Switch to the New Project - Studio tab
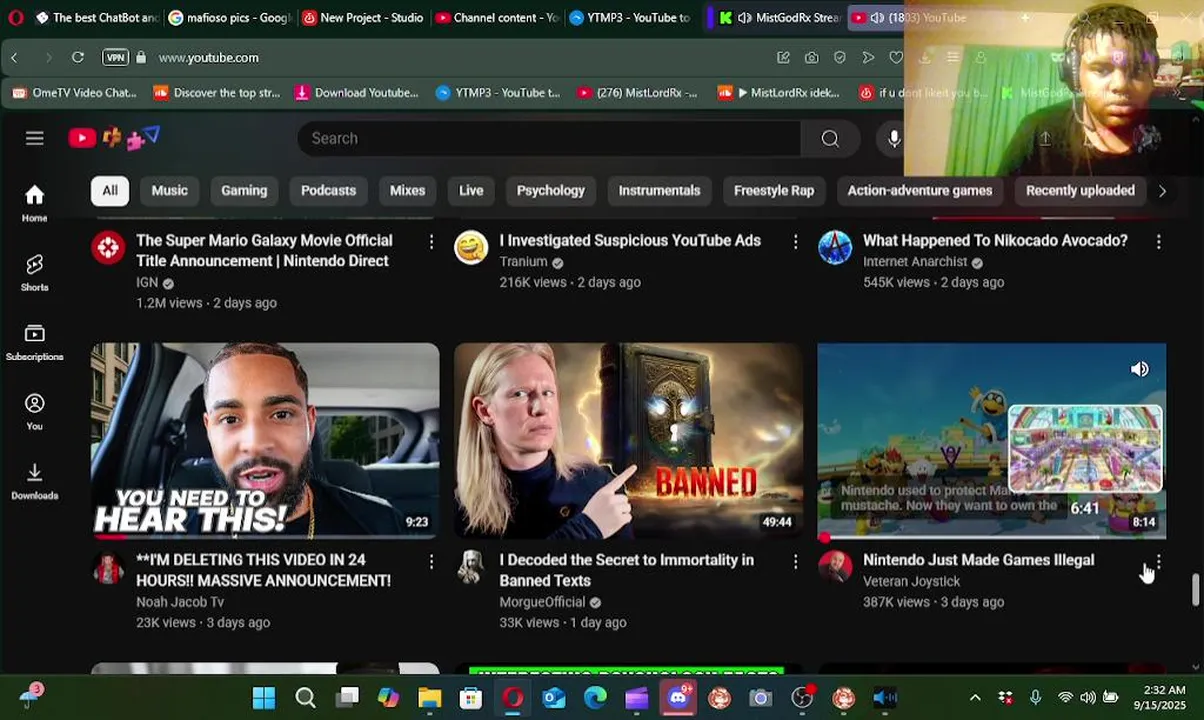The image size is (1204, 720). 363,17
